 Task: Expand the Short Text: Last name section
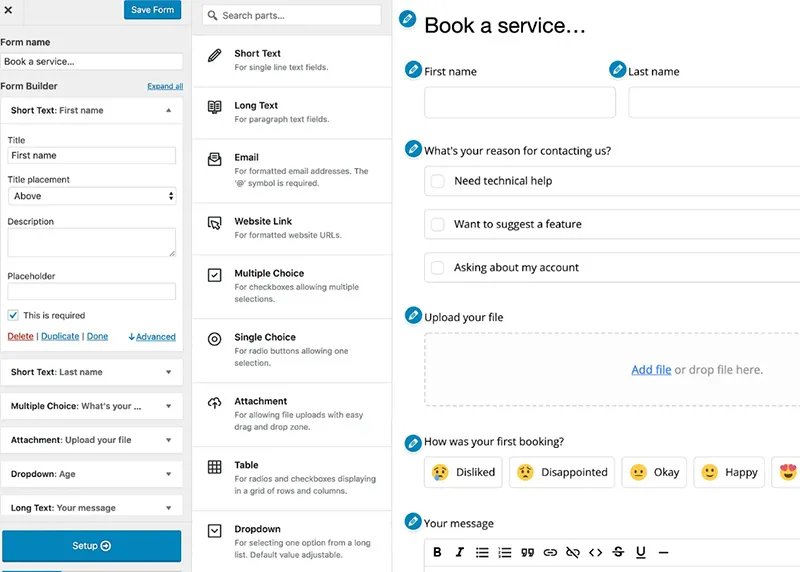(x=91, y=372)
